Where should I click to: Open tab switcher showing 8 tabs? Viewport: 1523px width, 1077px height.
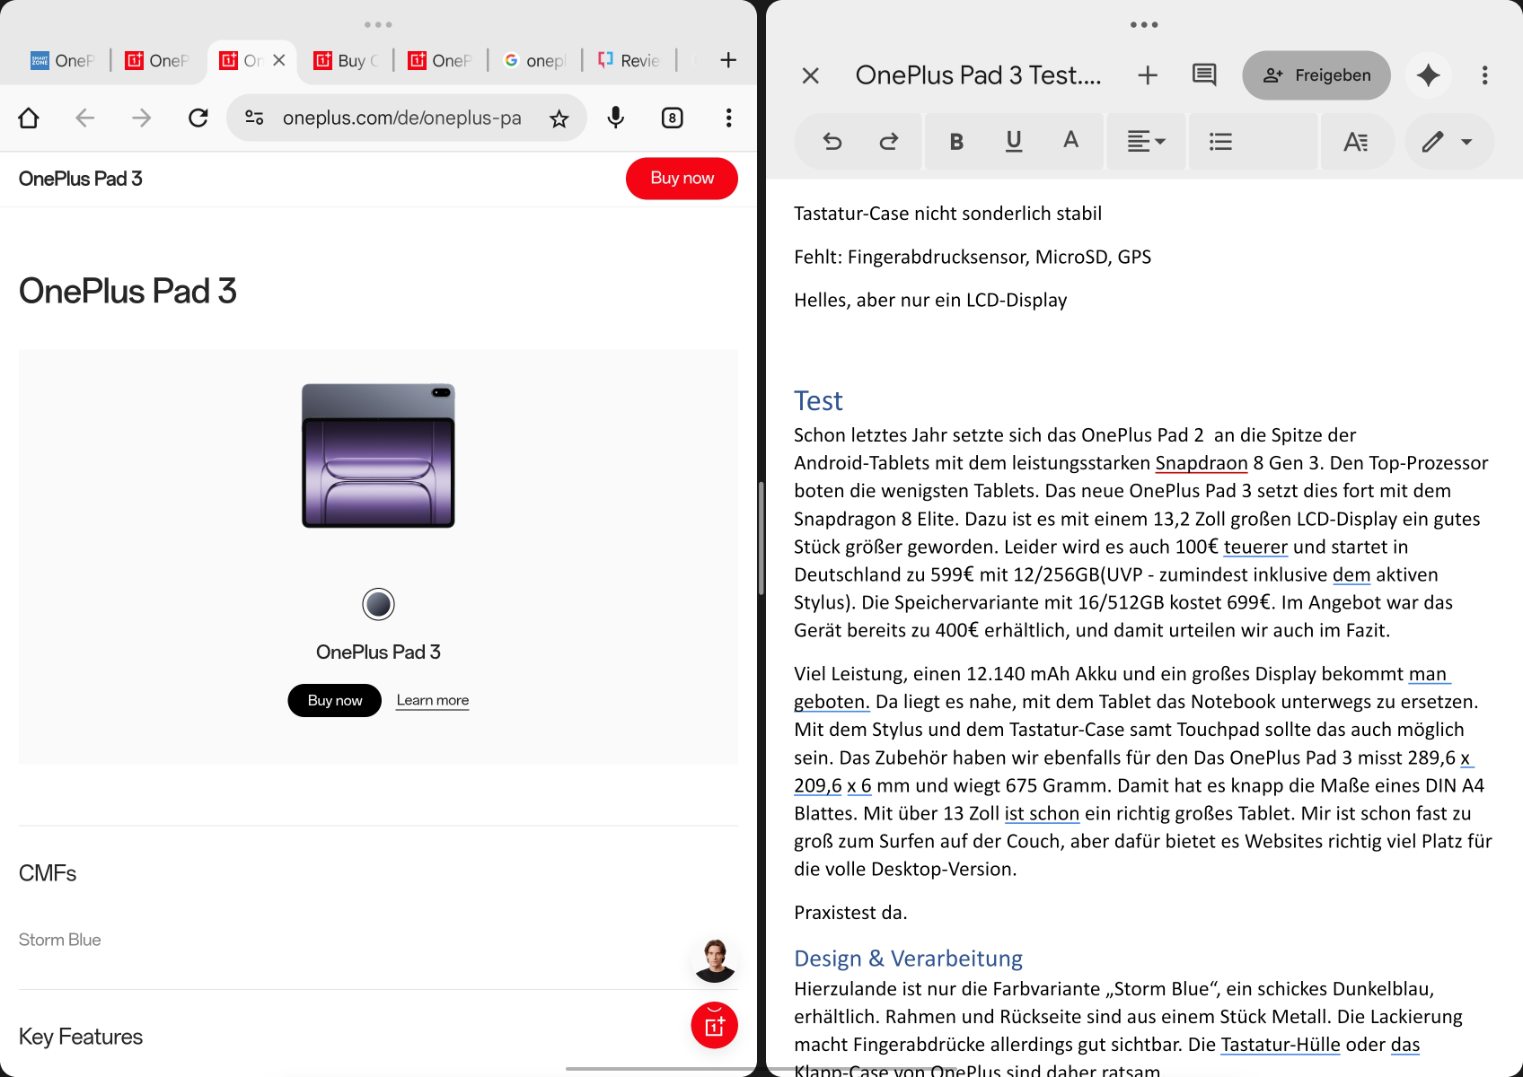point(672,118)
